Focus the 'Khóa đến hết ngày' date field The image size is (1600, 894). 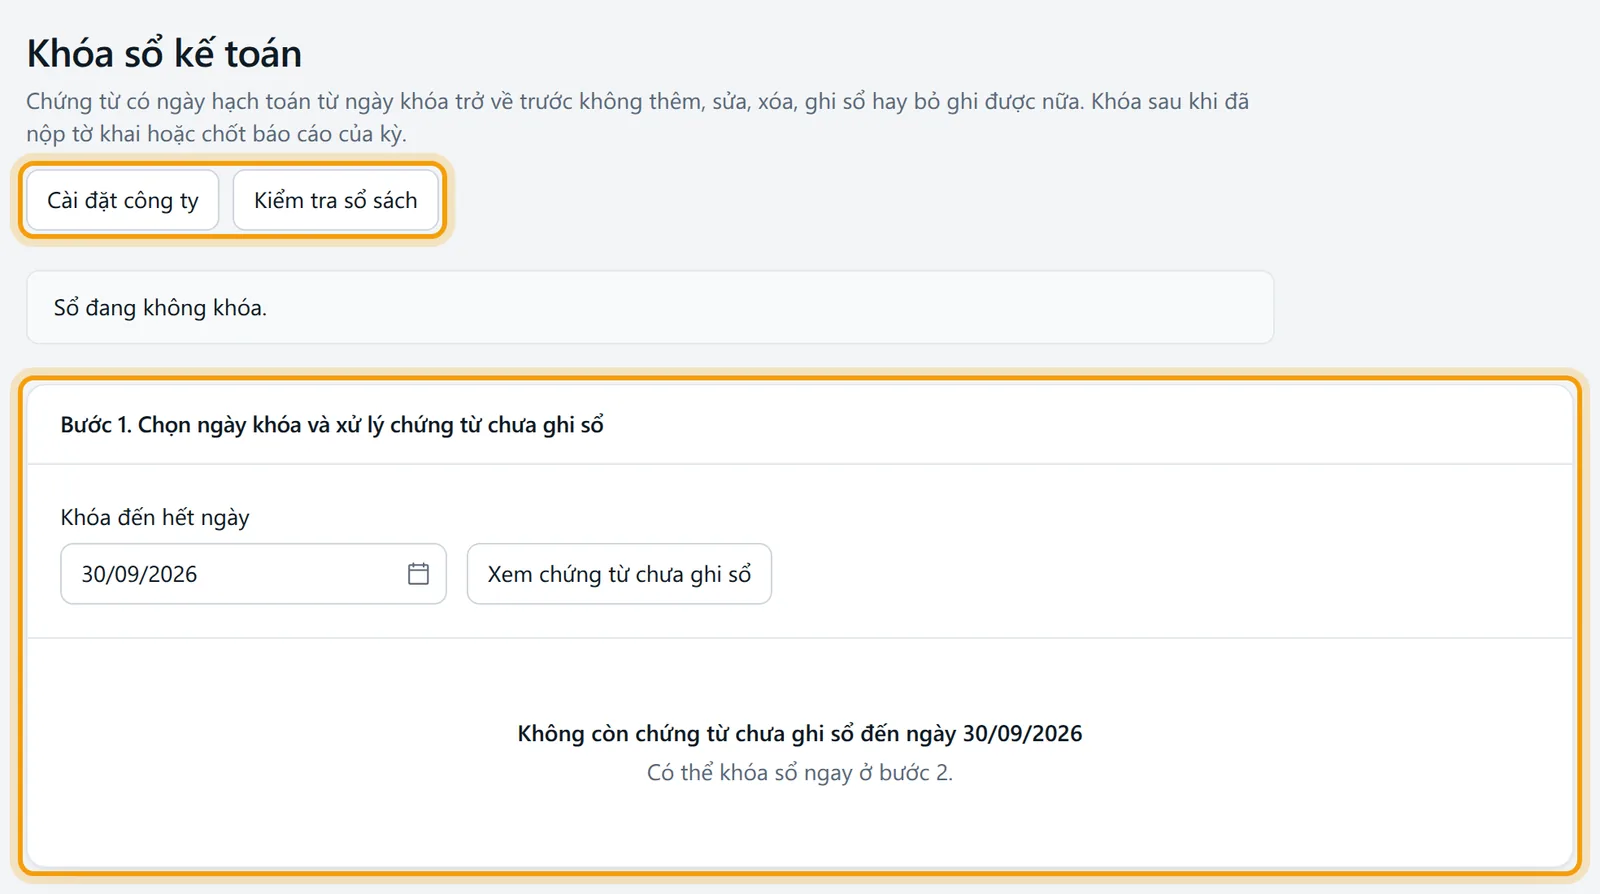coord(253,574)
